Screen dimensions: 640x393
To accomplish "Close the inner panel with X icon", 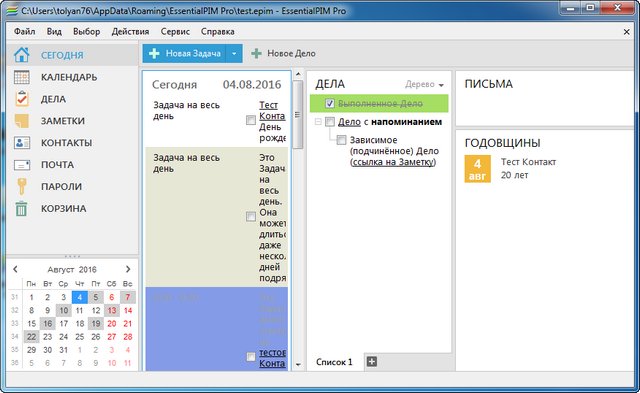I will tap(627, 32).
